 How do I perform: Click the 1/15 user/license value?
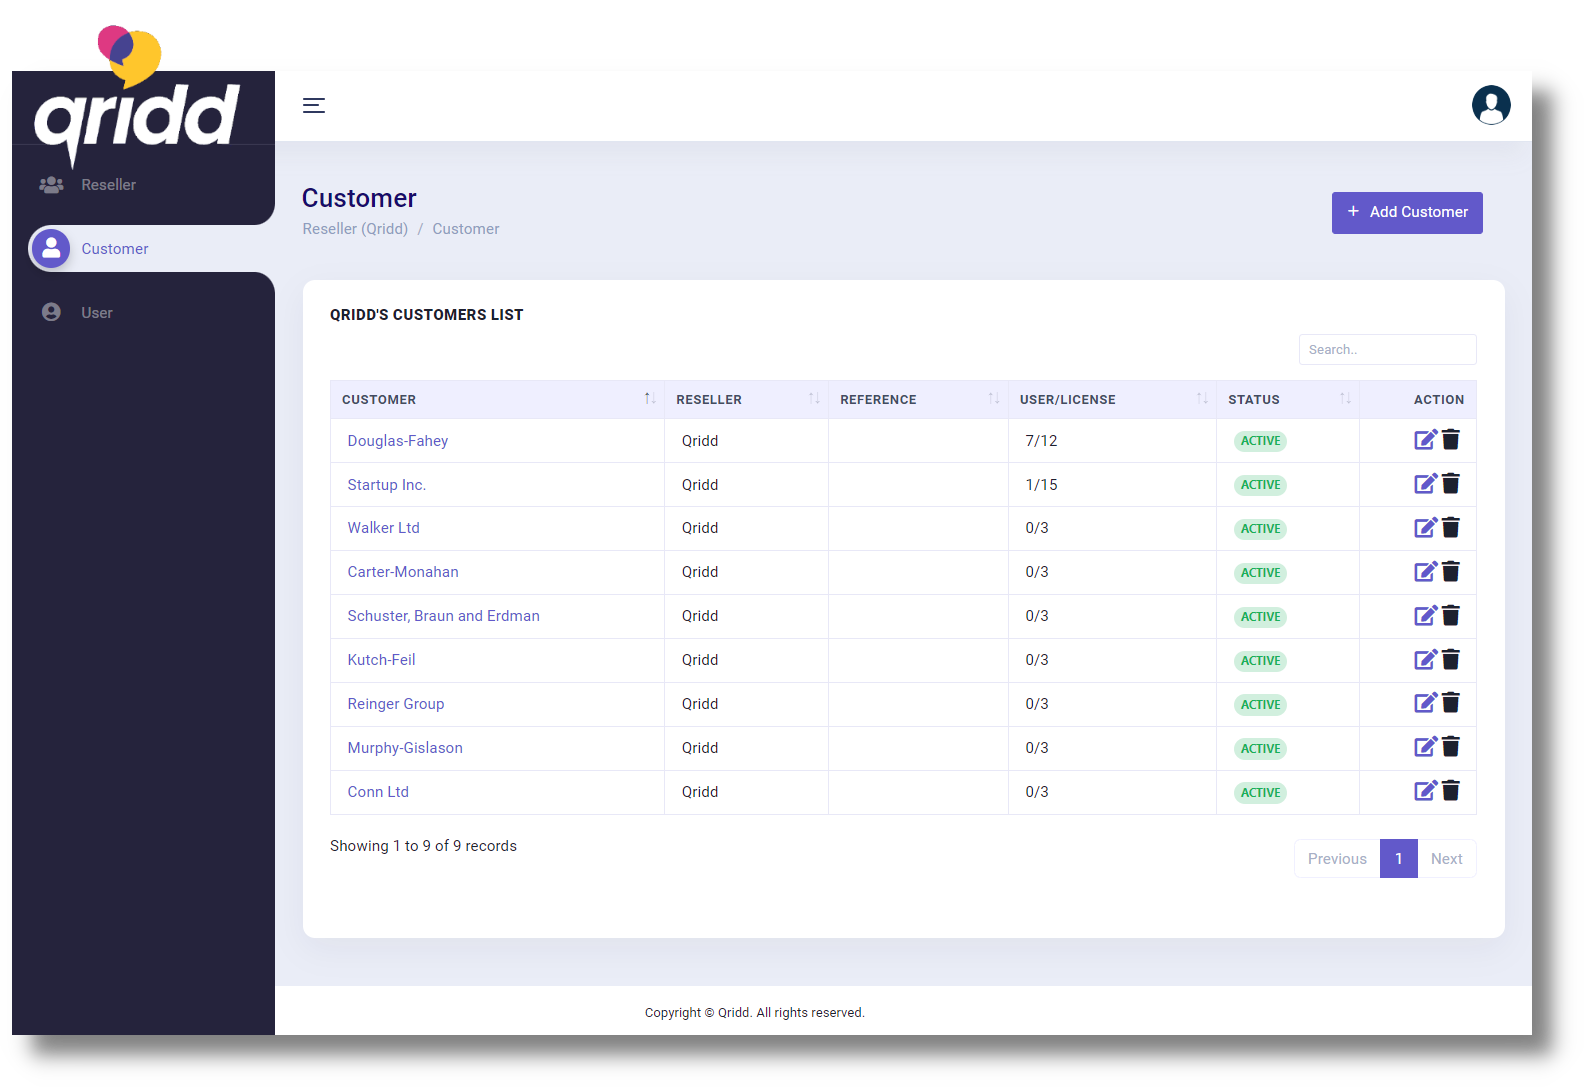[x=1041, y=485]
